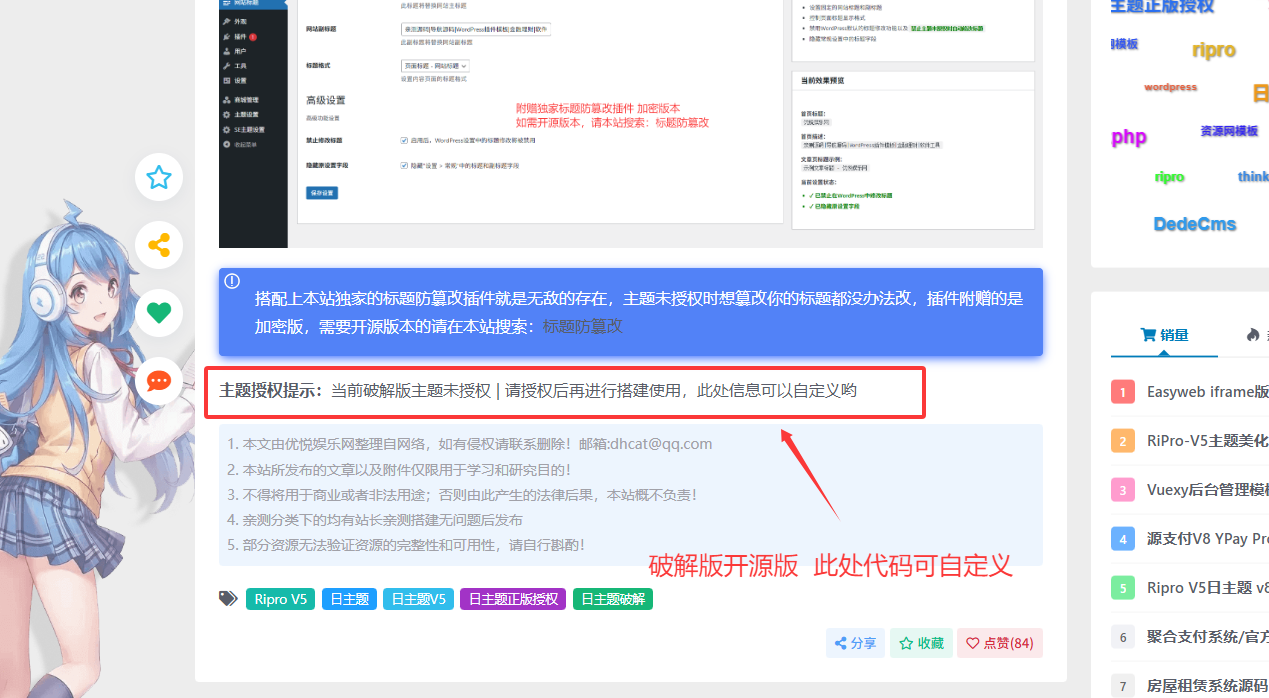Click the 收藏 favorite button

921,643
